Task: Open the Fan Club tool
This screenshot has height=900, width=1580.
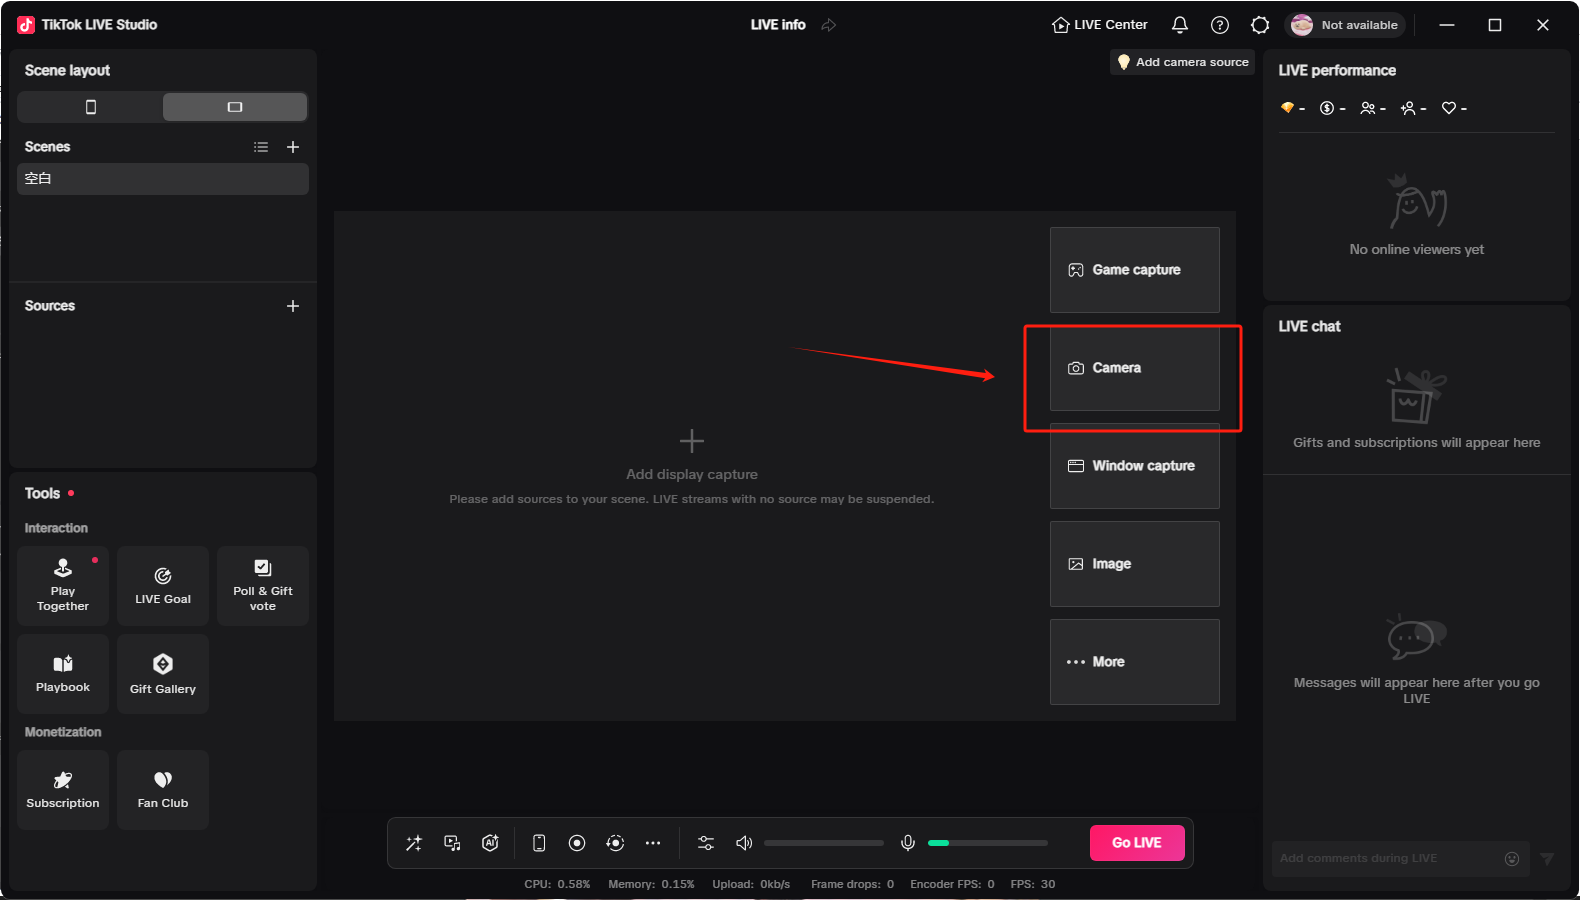Action: (x=163, y=790)
